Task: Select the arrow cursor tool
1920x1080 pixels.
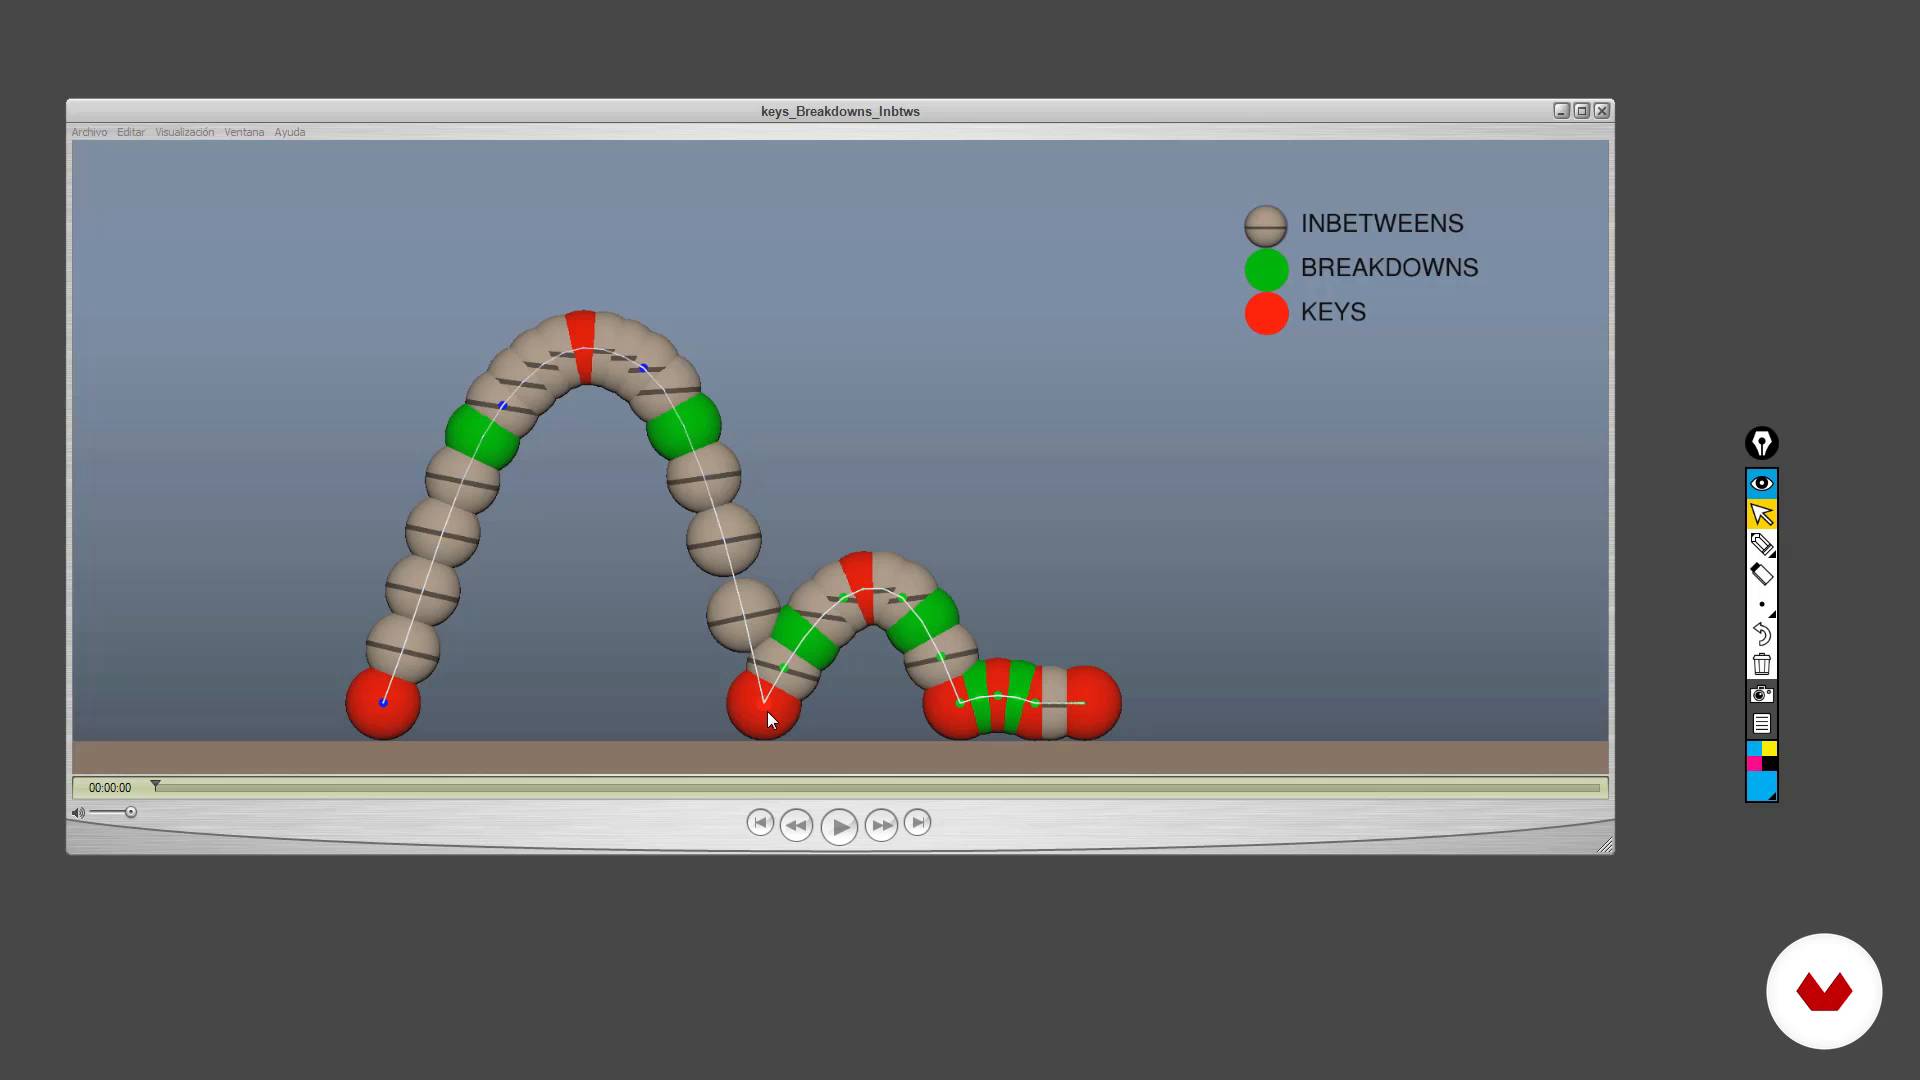Action: point(1761,514)
